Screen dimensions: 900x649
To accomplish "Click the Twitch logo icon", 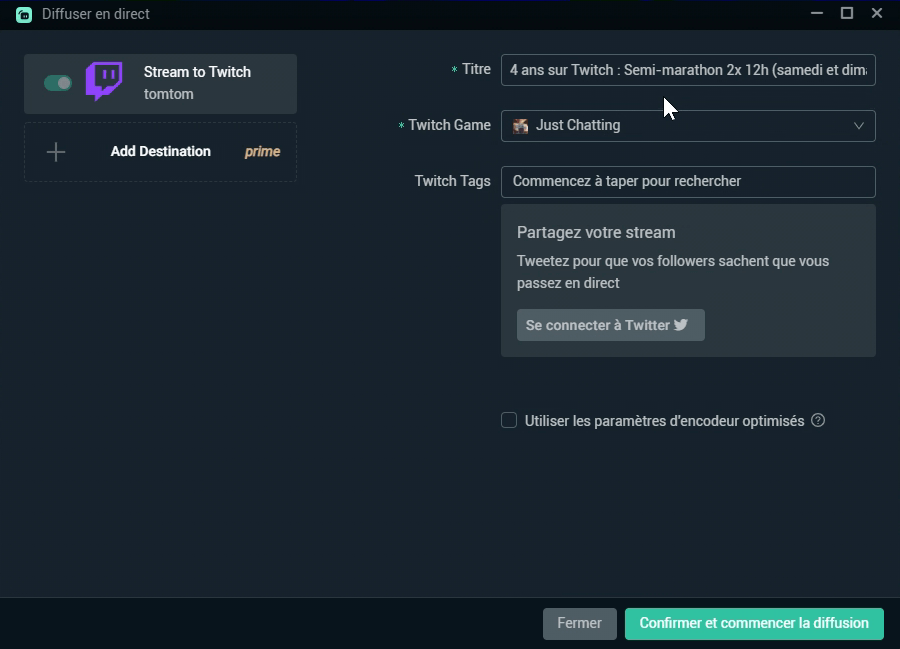I will pyautogui.click(x=104, y=82).
